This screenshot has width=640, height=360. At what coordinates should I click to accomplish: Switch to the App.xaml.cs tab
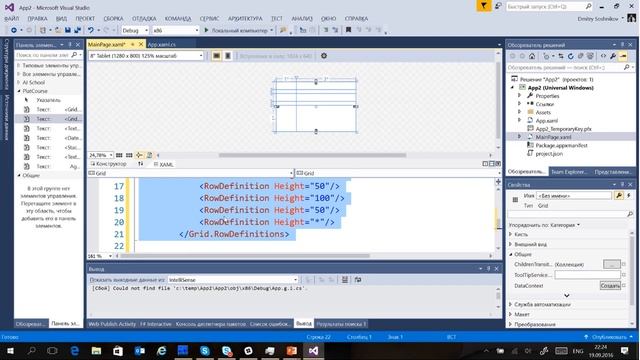(162, 44)
